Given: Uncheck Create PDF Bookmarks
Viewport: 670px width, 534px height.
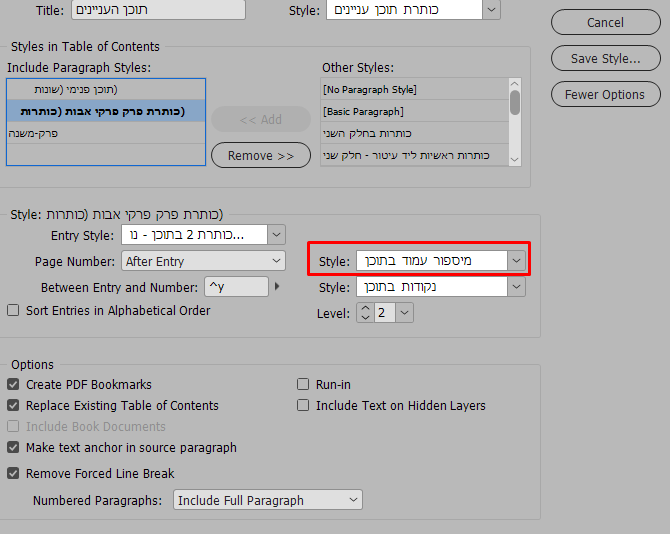Looking at the screenshot, I should click(13, 384).
